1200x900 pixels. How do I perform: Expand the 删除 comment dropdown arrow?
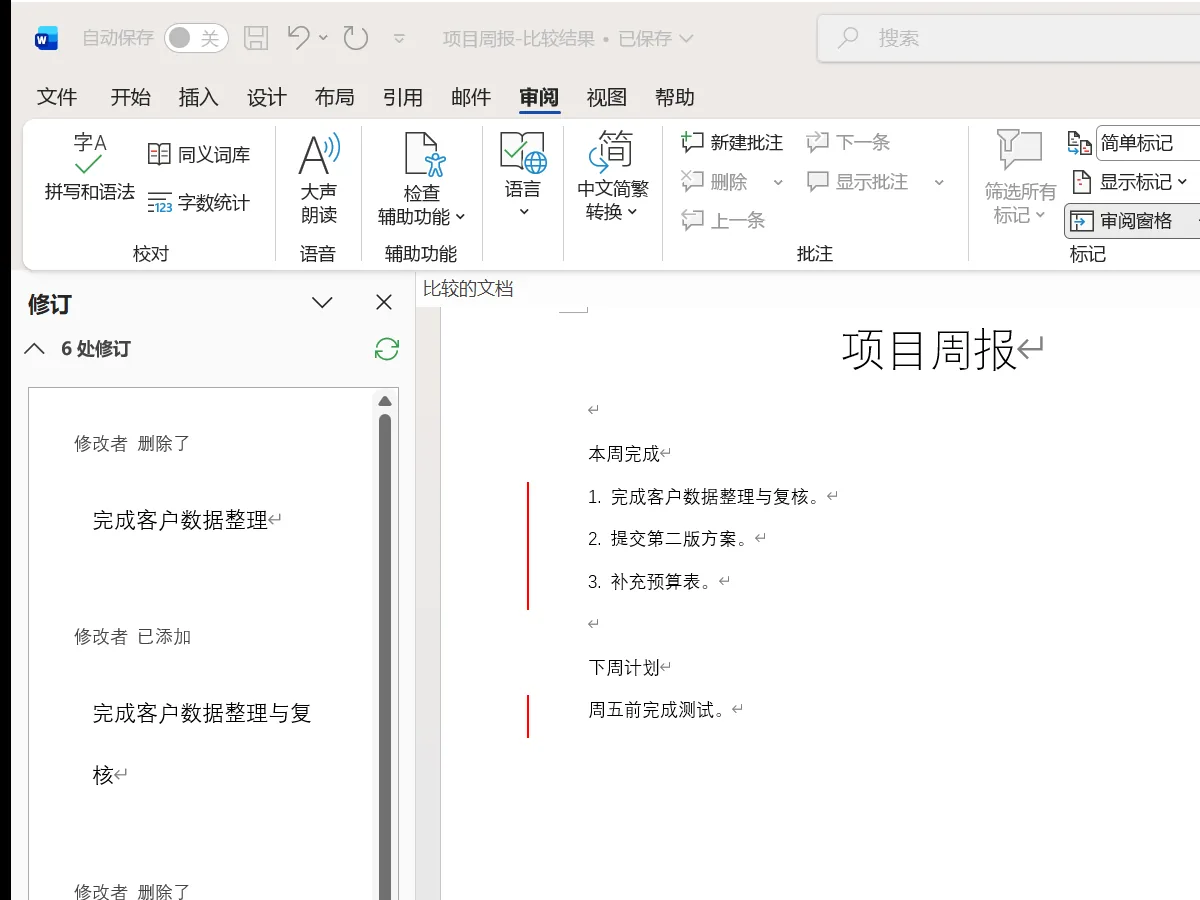pyautogui.click(x=778, y=182)
